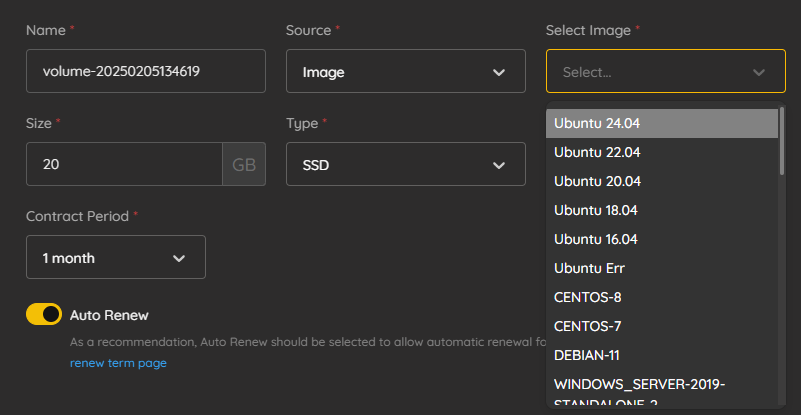The width and height of the screenshot is (801, 415).
Task: Choose Ubuntu 16.04 image option
Action: tap(662, 239)
